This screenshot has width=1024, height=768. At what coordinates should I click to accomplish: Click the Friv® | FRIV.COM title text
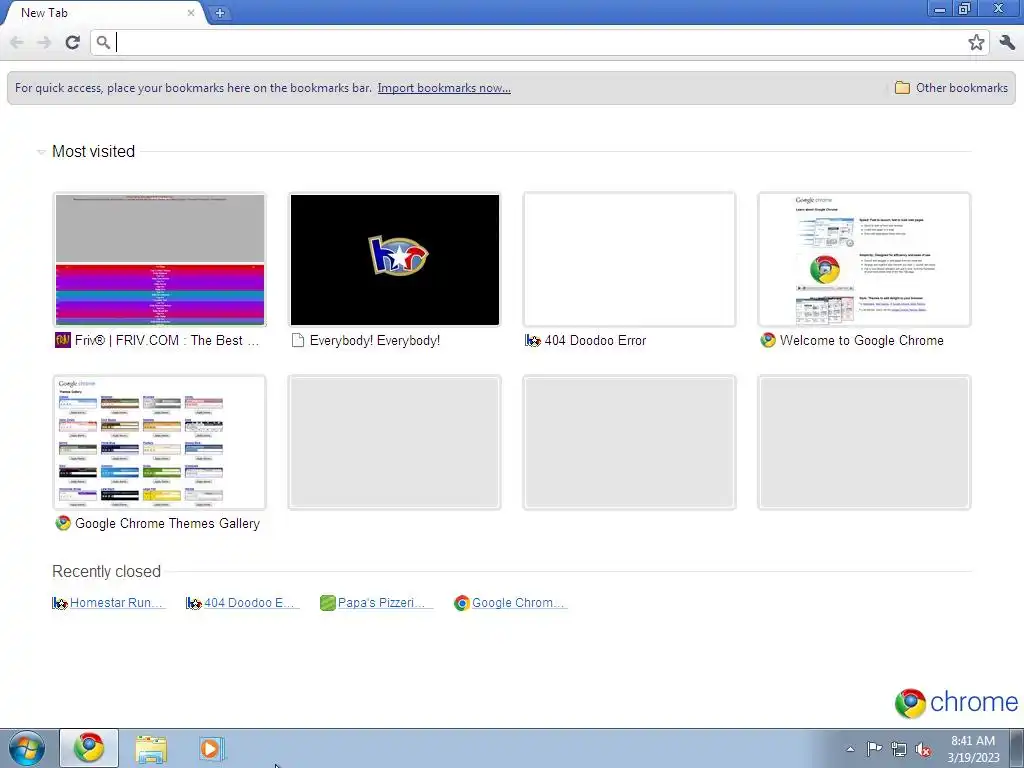tap(167, 340)
